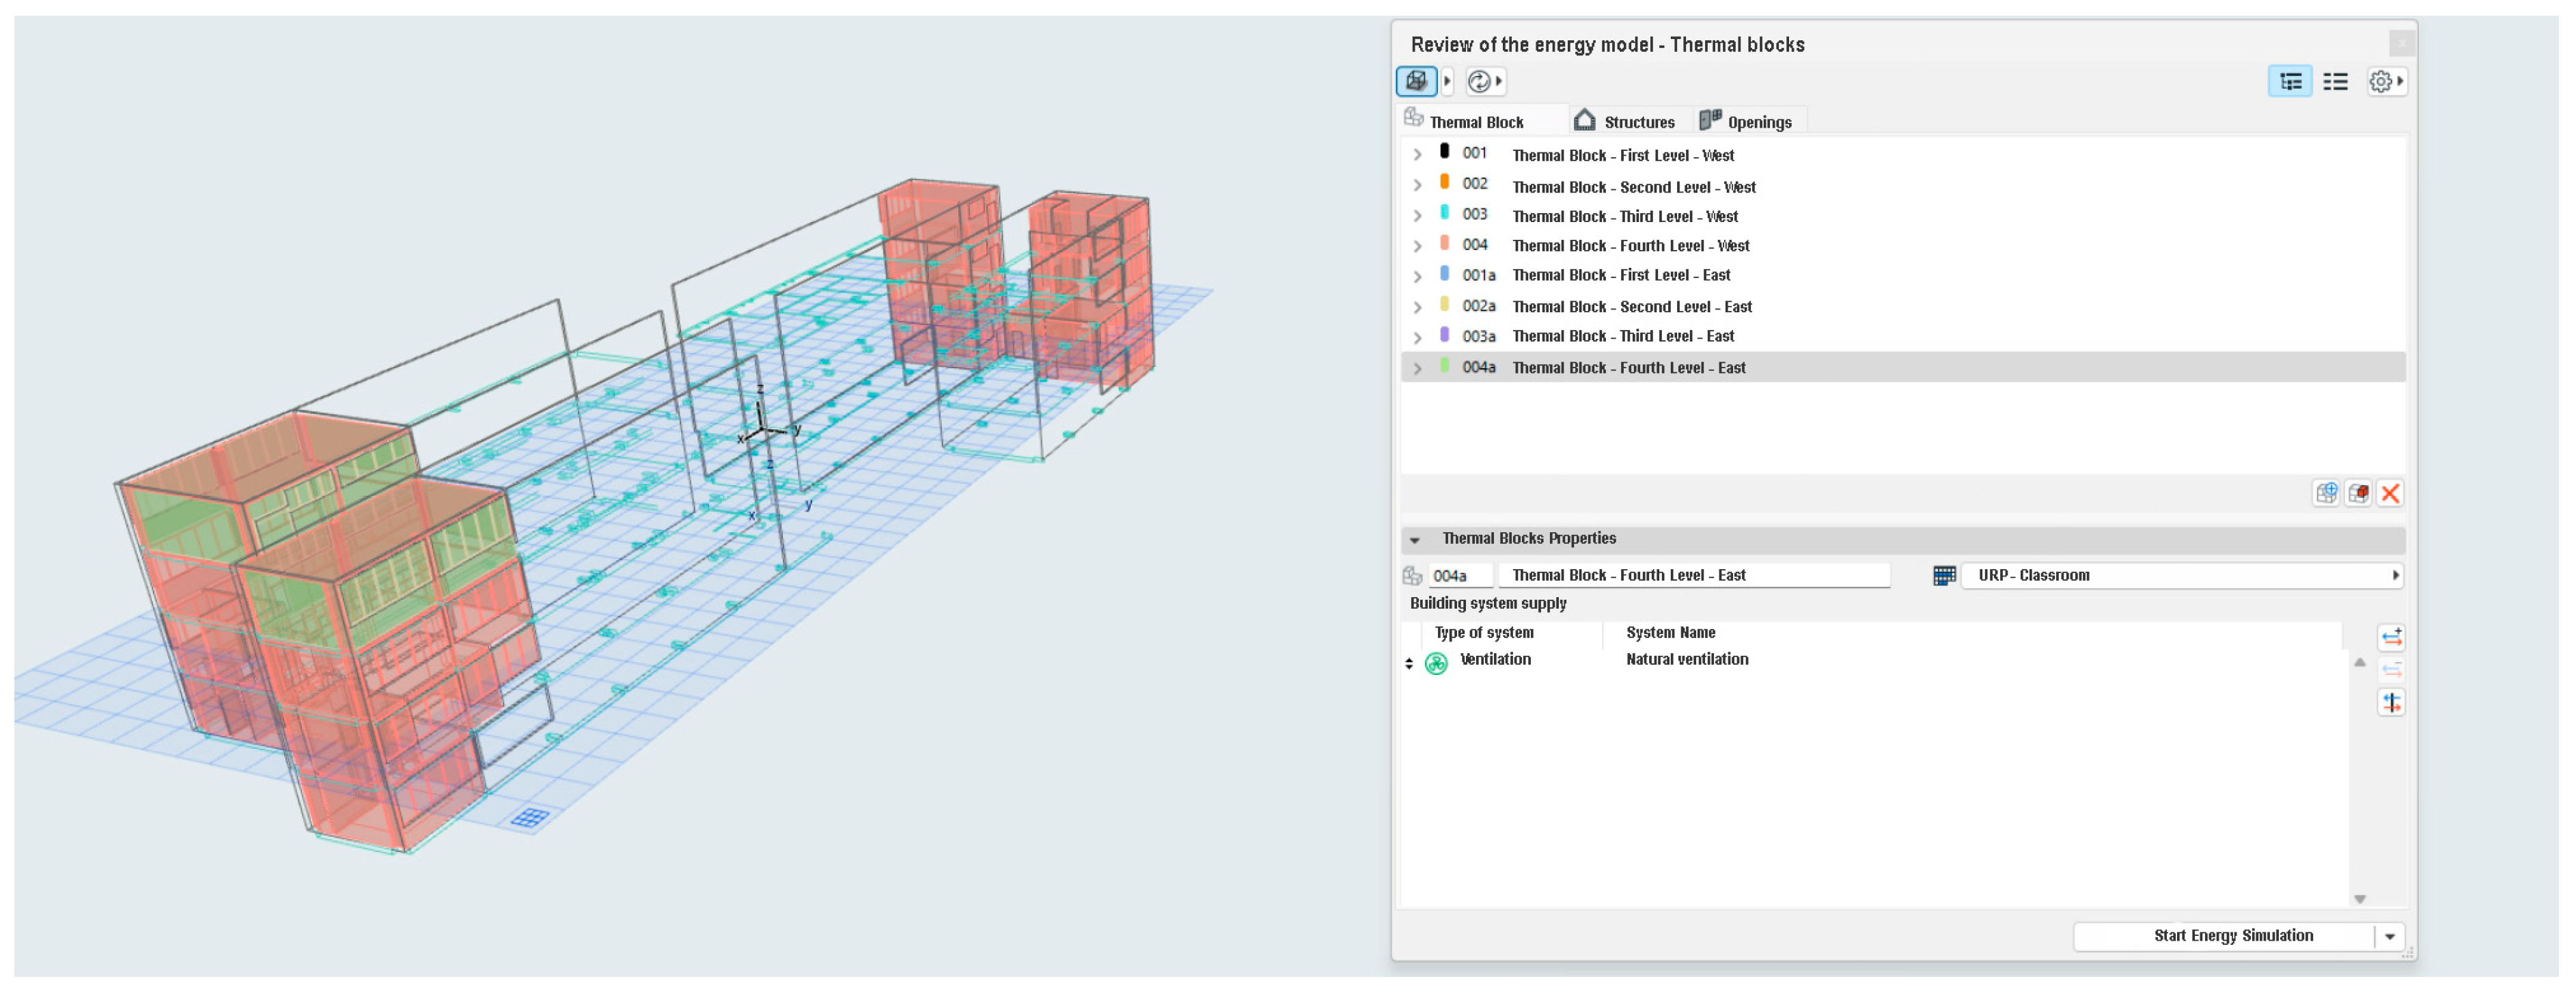Click the building systems edit icon
Screen dimensions: 2576x994
pos(2391,703)
